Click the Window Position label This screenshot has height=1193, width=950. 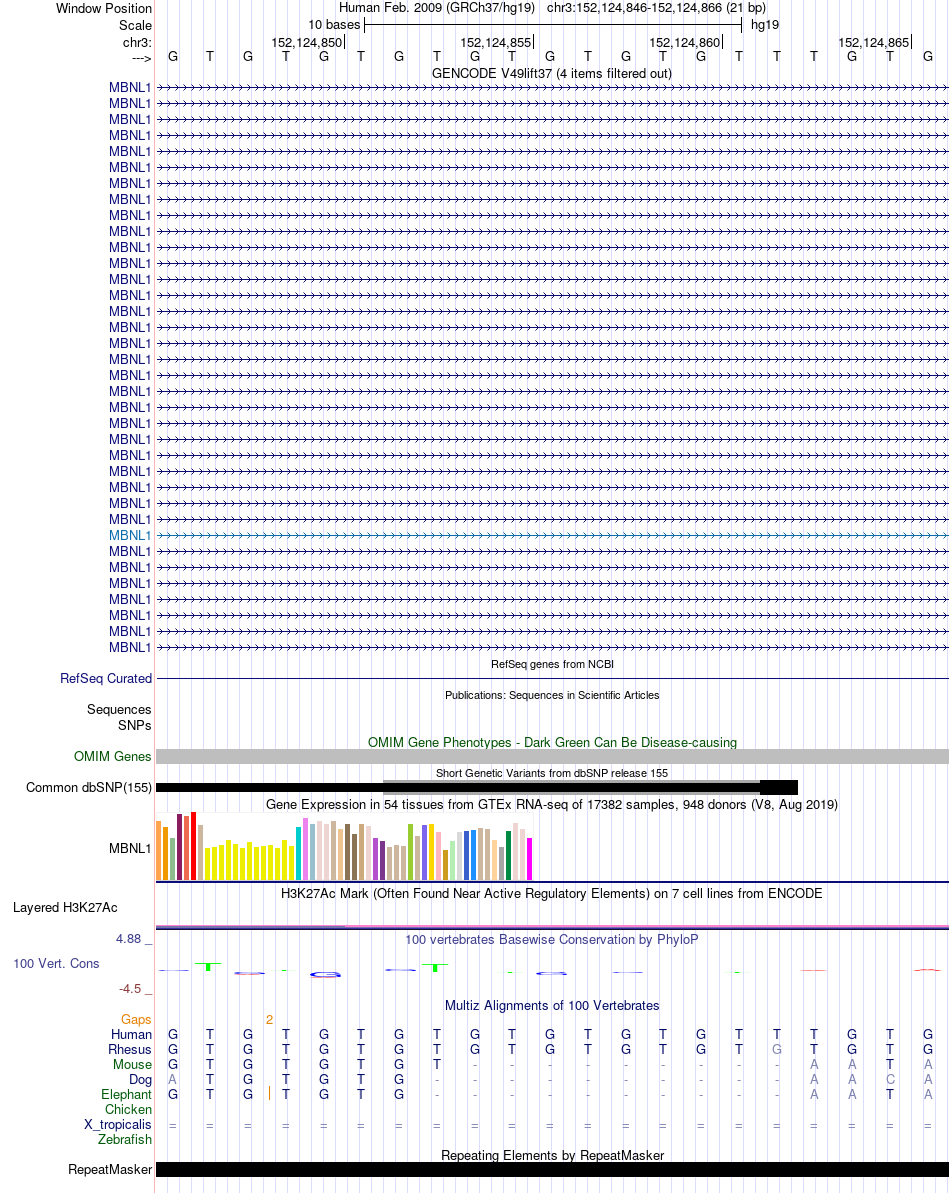point(103,8)
